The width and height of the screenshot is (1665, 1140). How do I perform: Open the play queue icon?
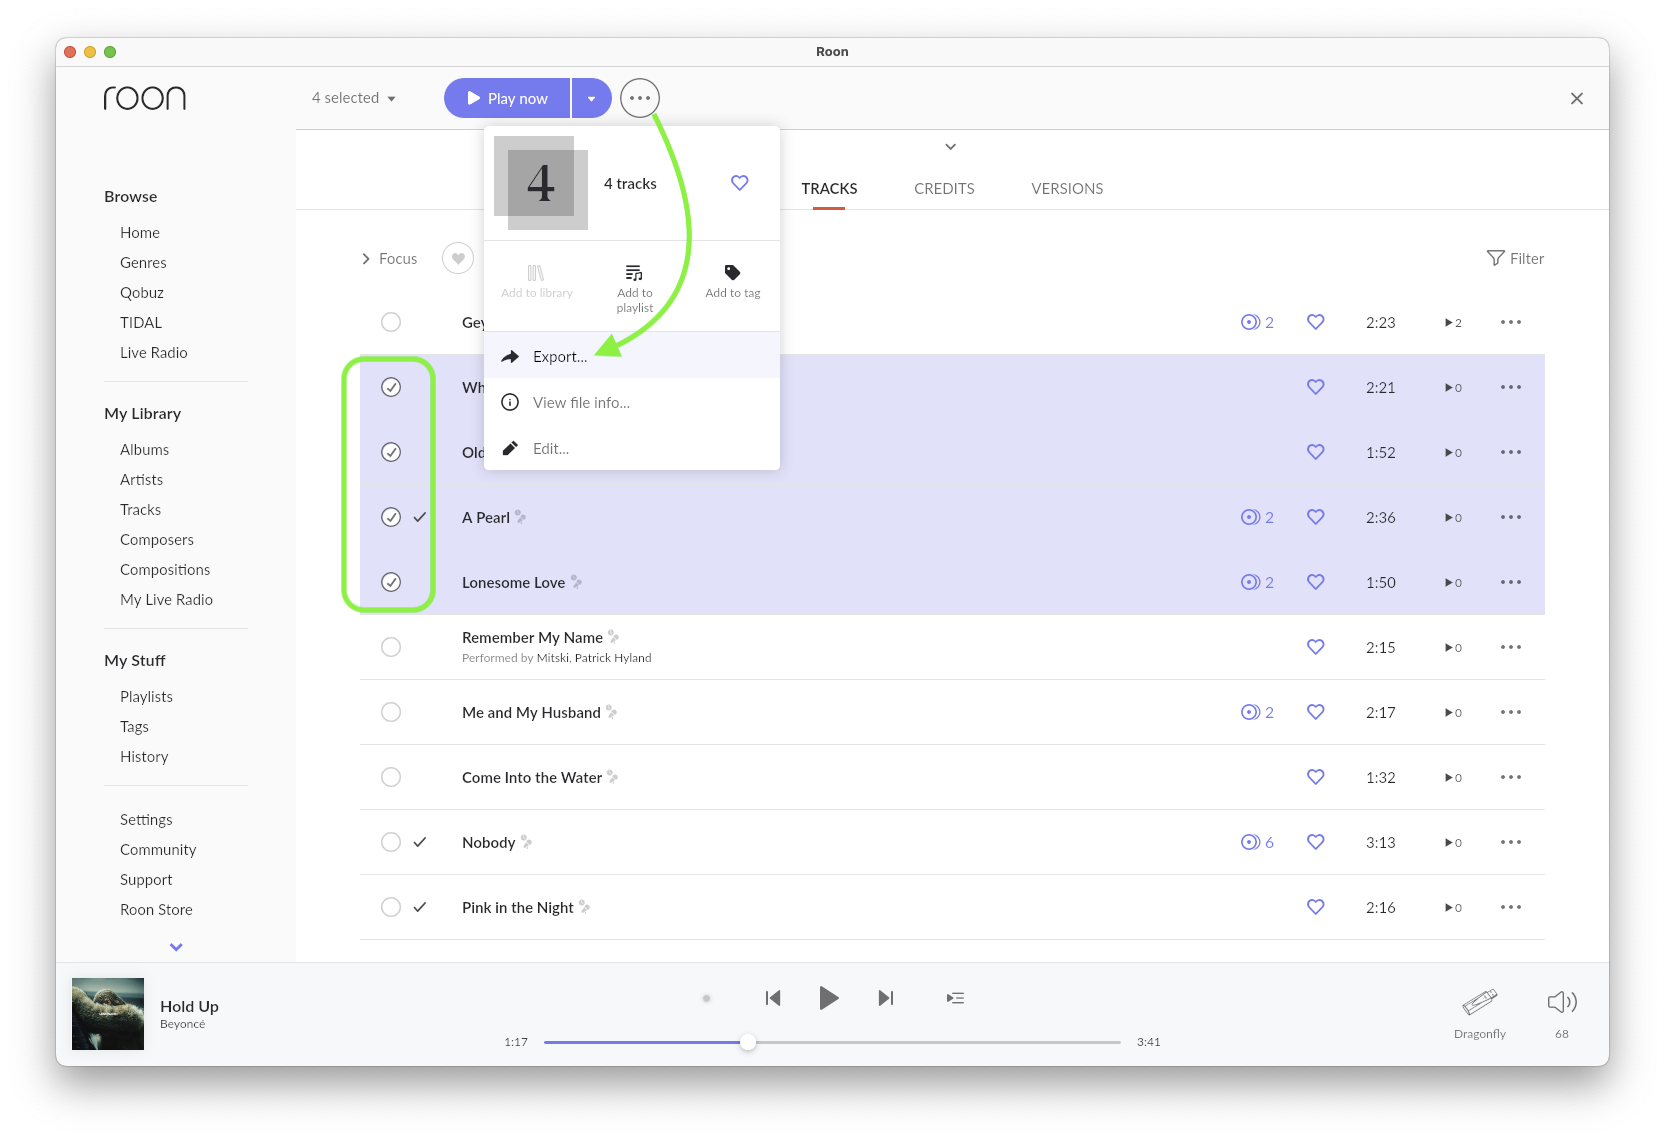pyautogui.click(x=956, y=998)
